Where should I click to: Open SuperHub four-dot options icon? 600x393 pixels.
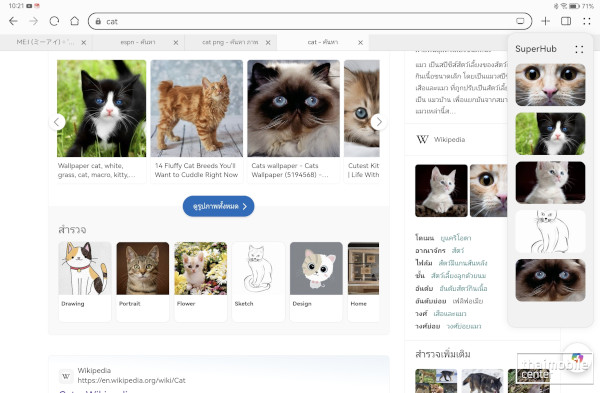pyautogui.click(x=579, y=49)
